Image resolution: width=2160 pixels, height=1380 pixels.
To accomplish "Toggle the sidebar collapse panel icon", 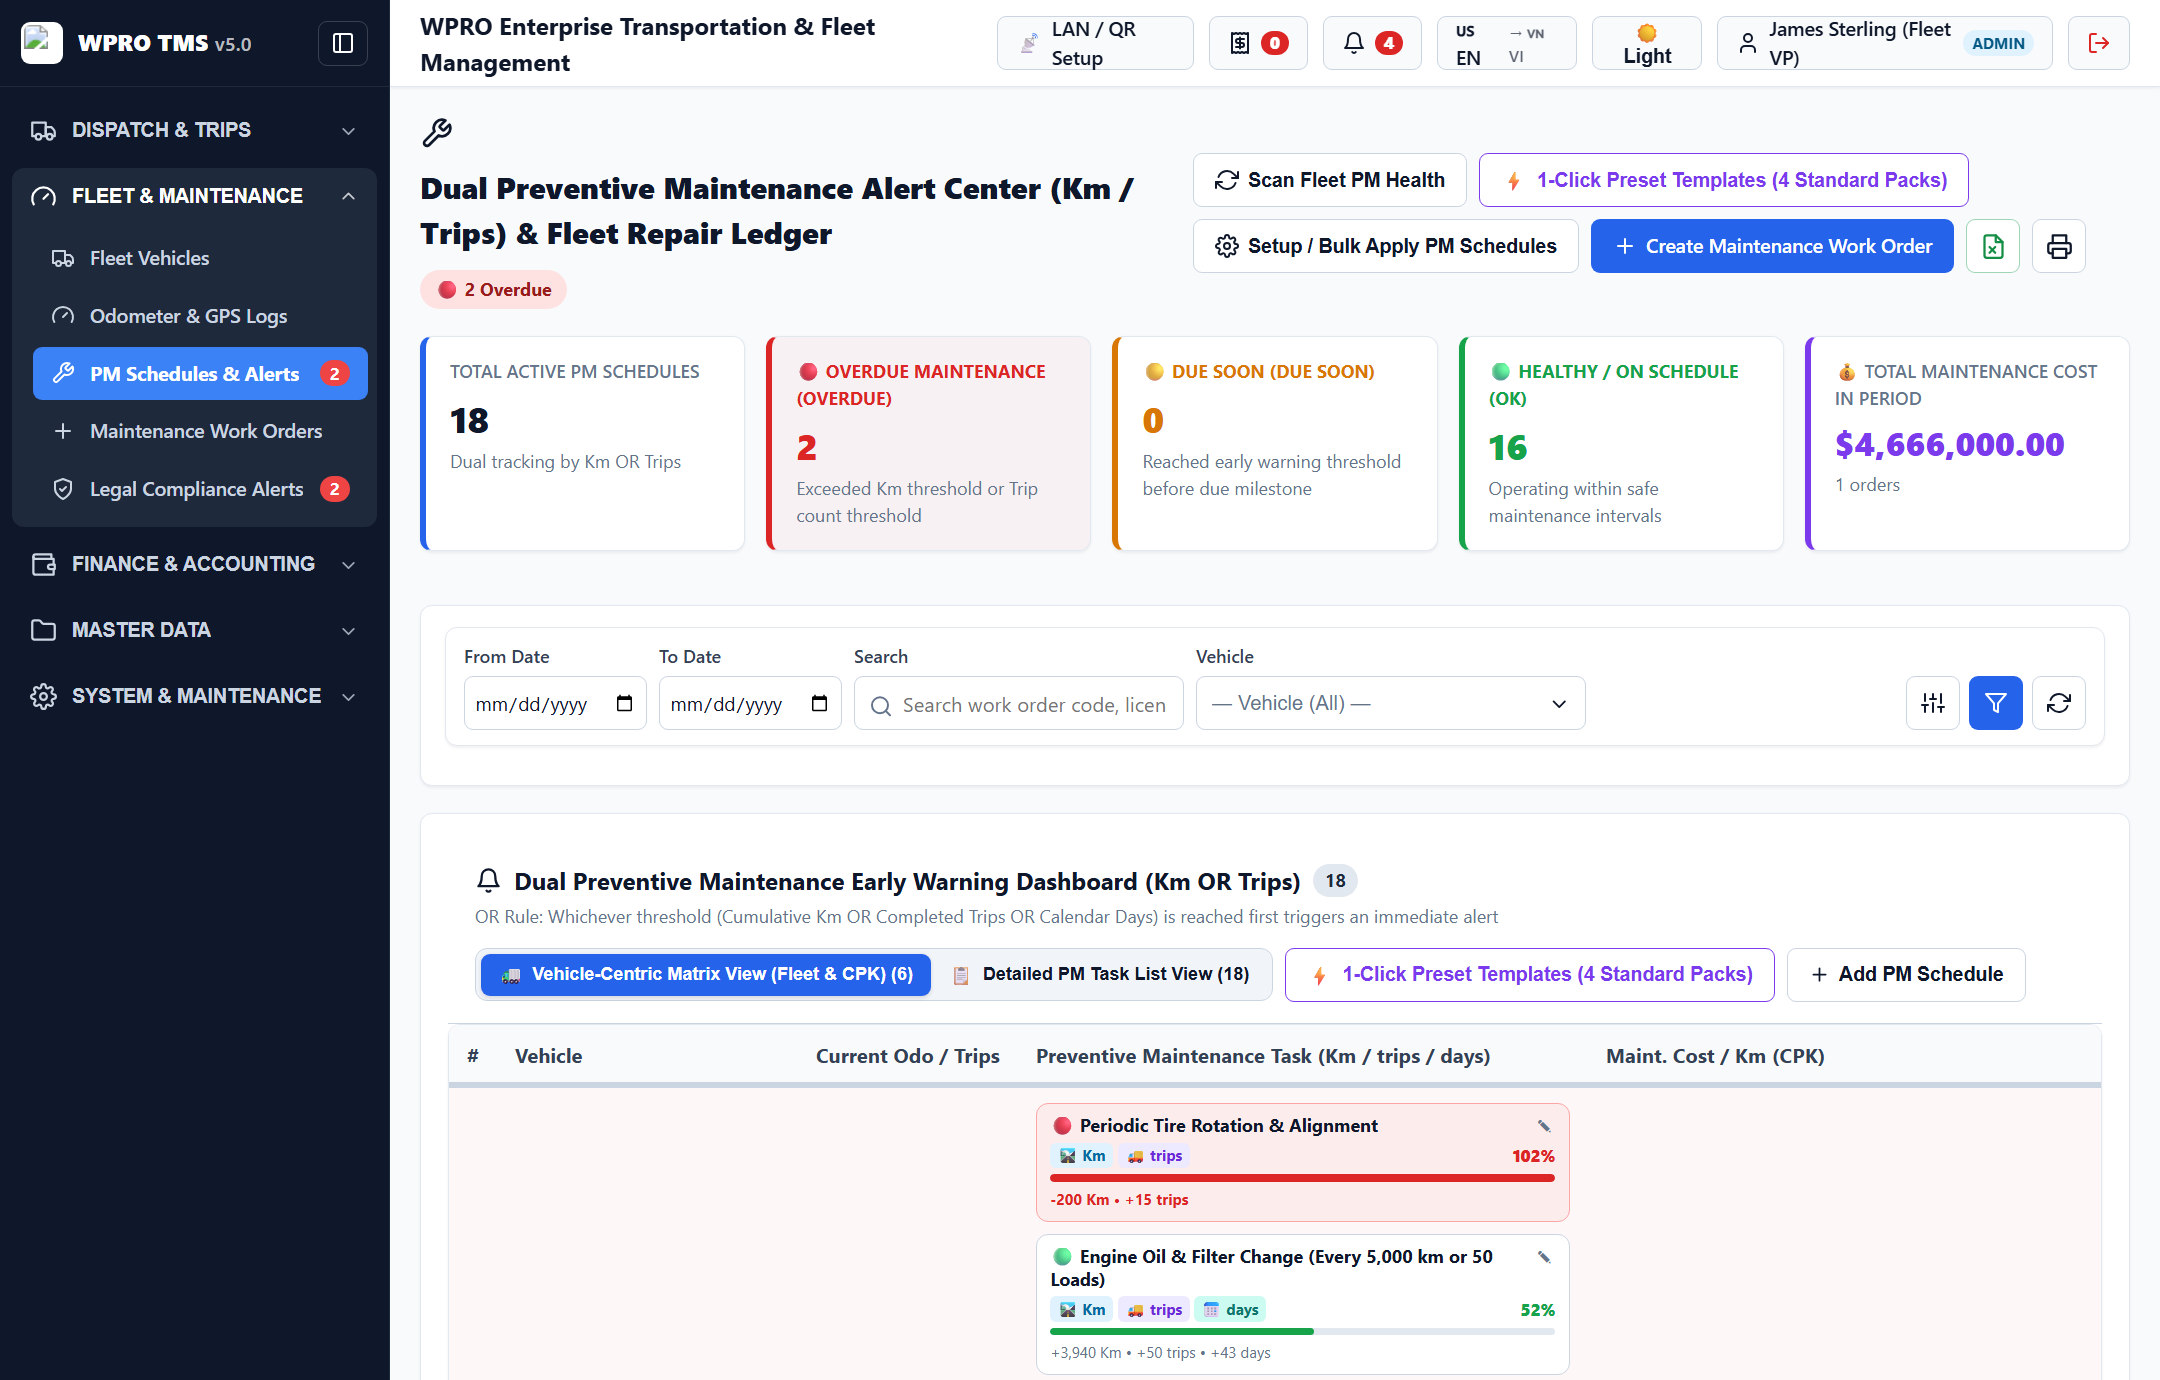I will coord(342,43).
